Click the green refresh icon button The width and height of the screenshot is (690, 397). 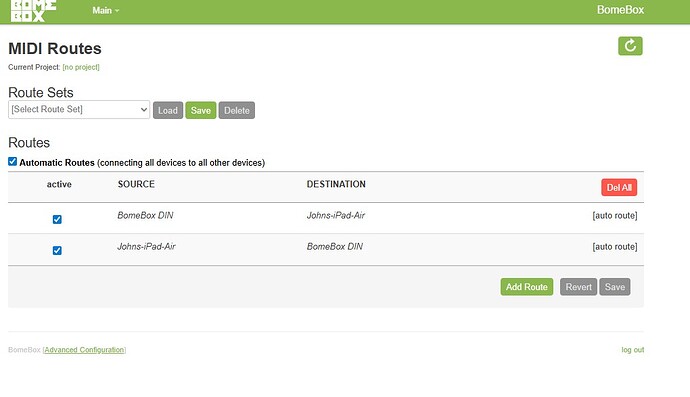630,46
